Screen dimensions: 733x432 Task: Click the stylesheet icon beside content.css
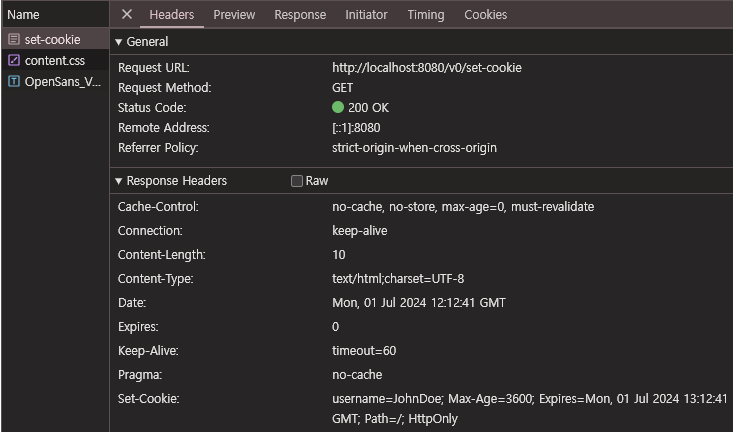pyautogui.click(x=14, y=60)
